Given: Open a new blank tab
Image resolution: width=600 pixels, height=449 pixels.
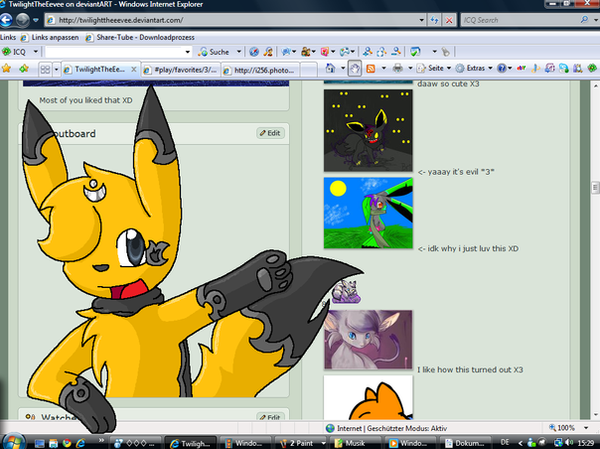Looking at the screenshot, I should [x=308, y=70].
